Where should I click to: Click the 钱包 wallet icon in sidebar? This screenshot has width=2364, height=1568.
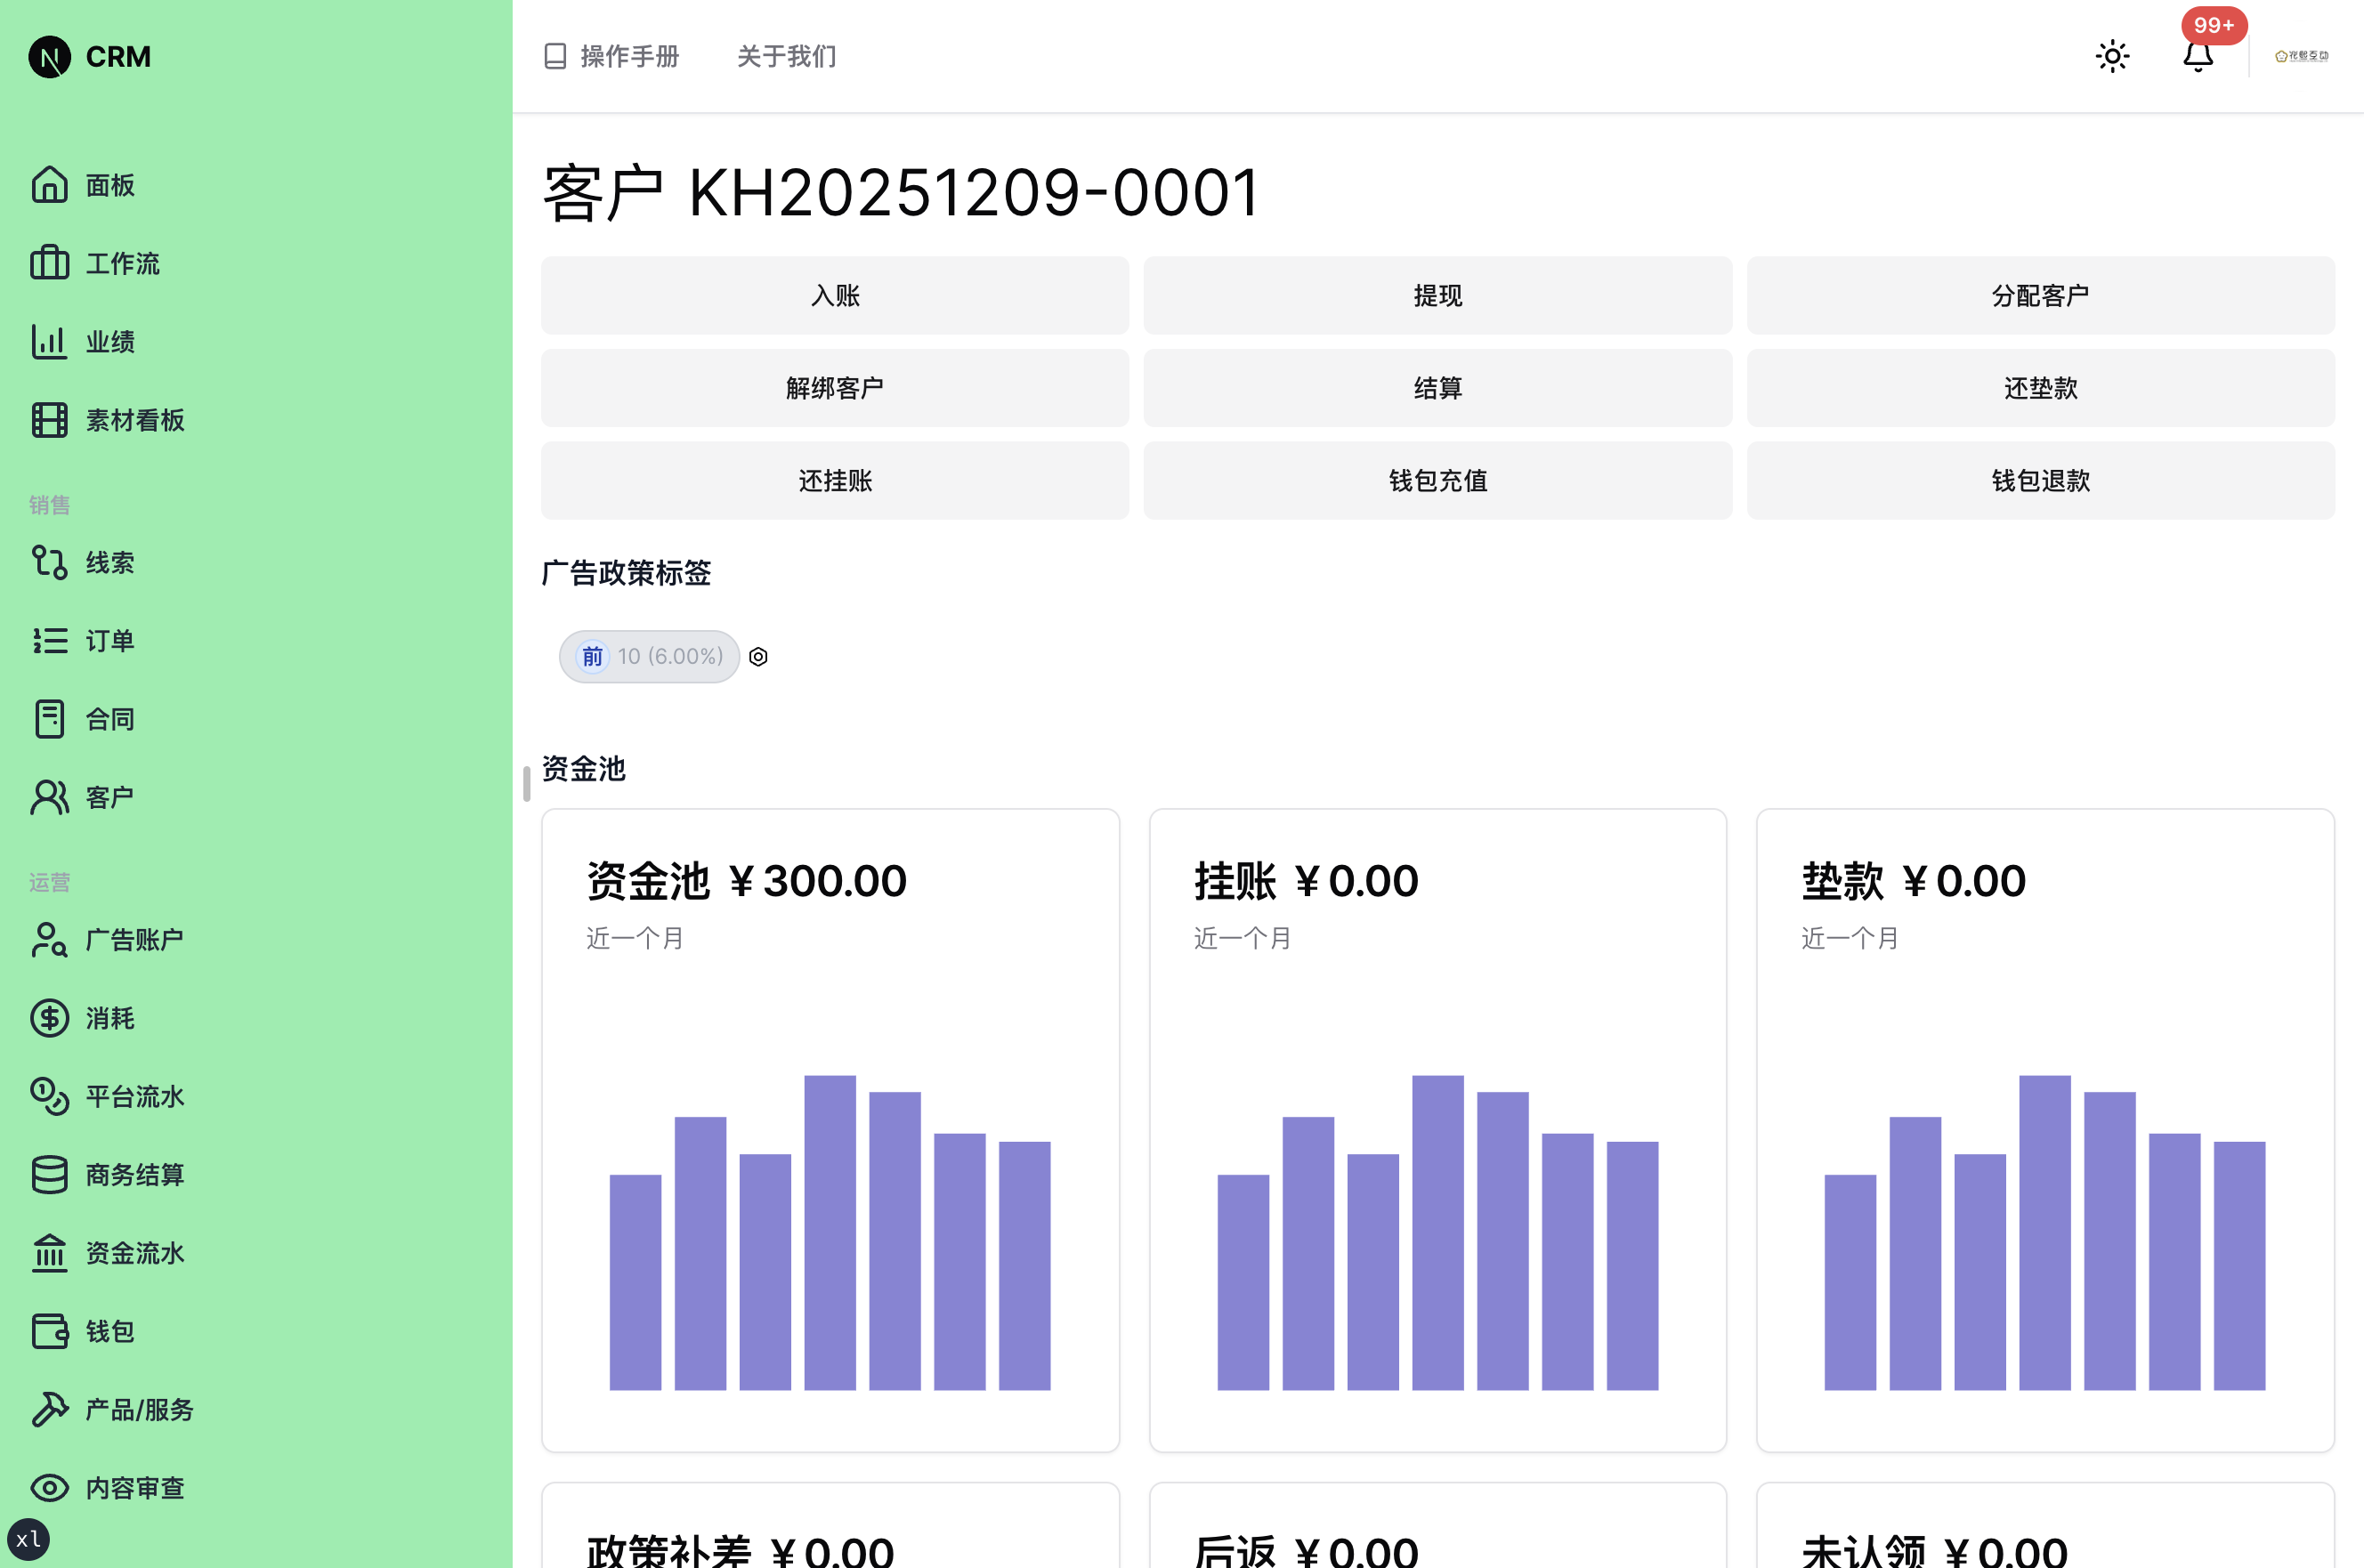pos(49,1331)
